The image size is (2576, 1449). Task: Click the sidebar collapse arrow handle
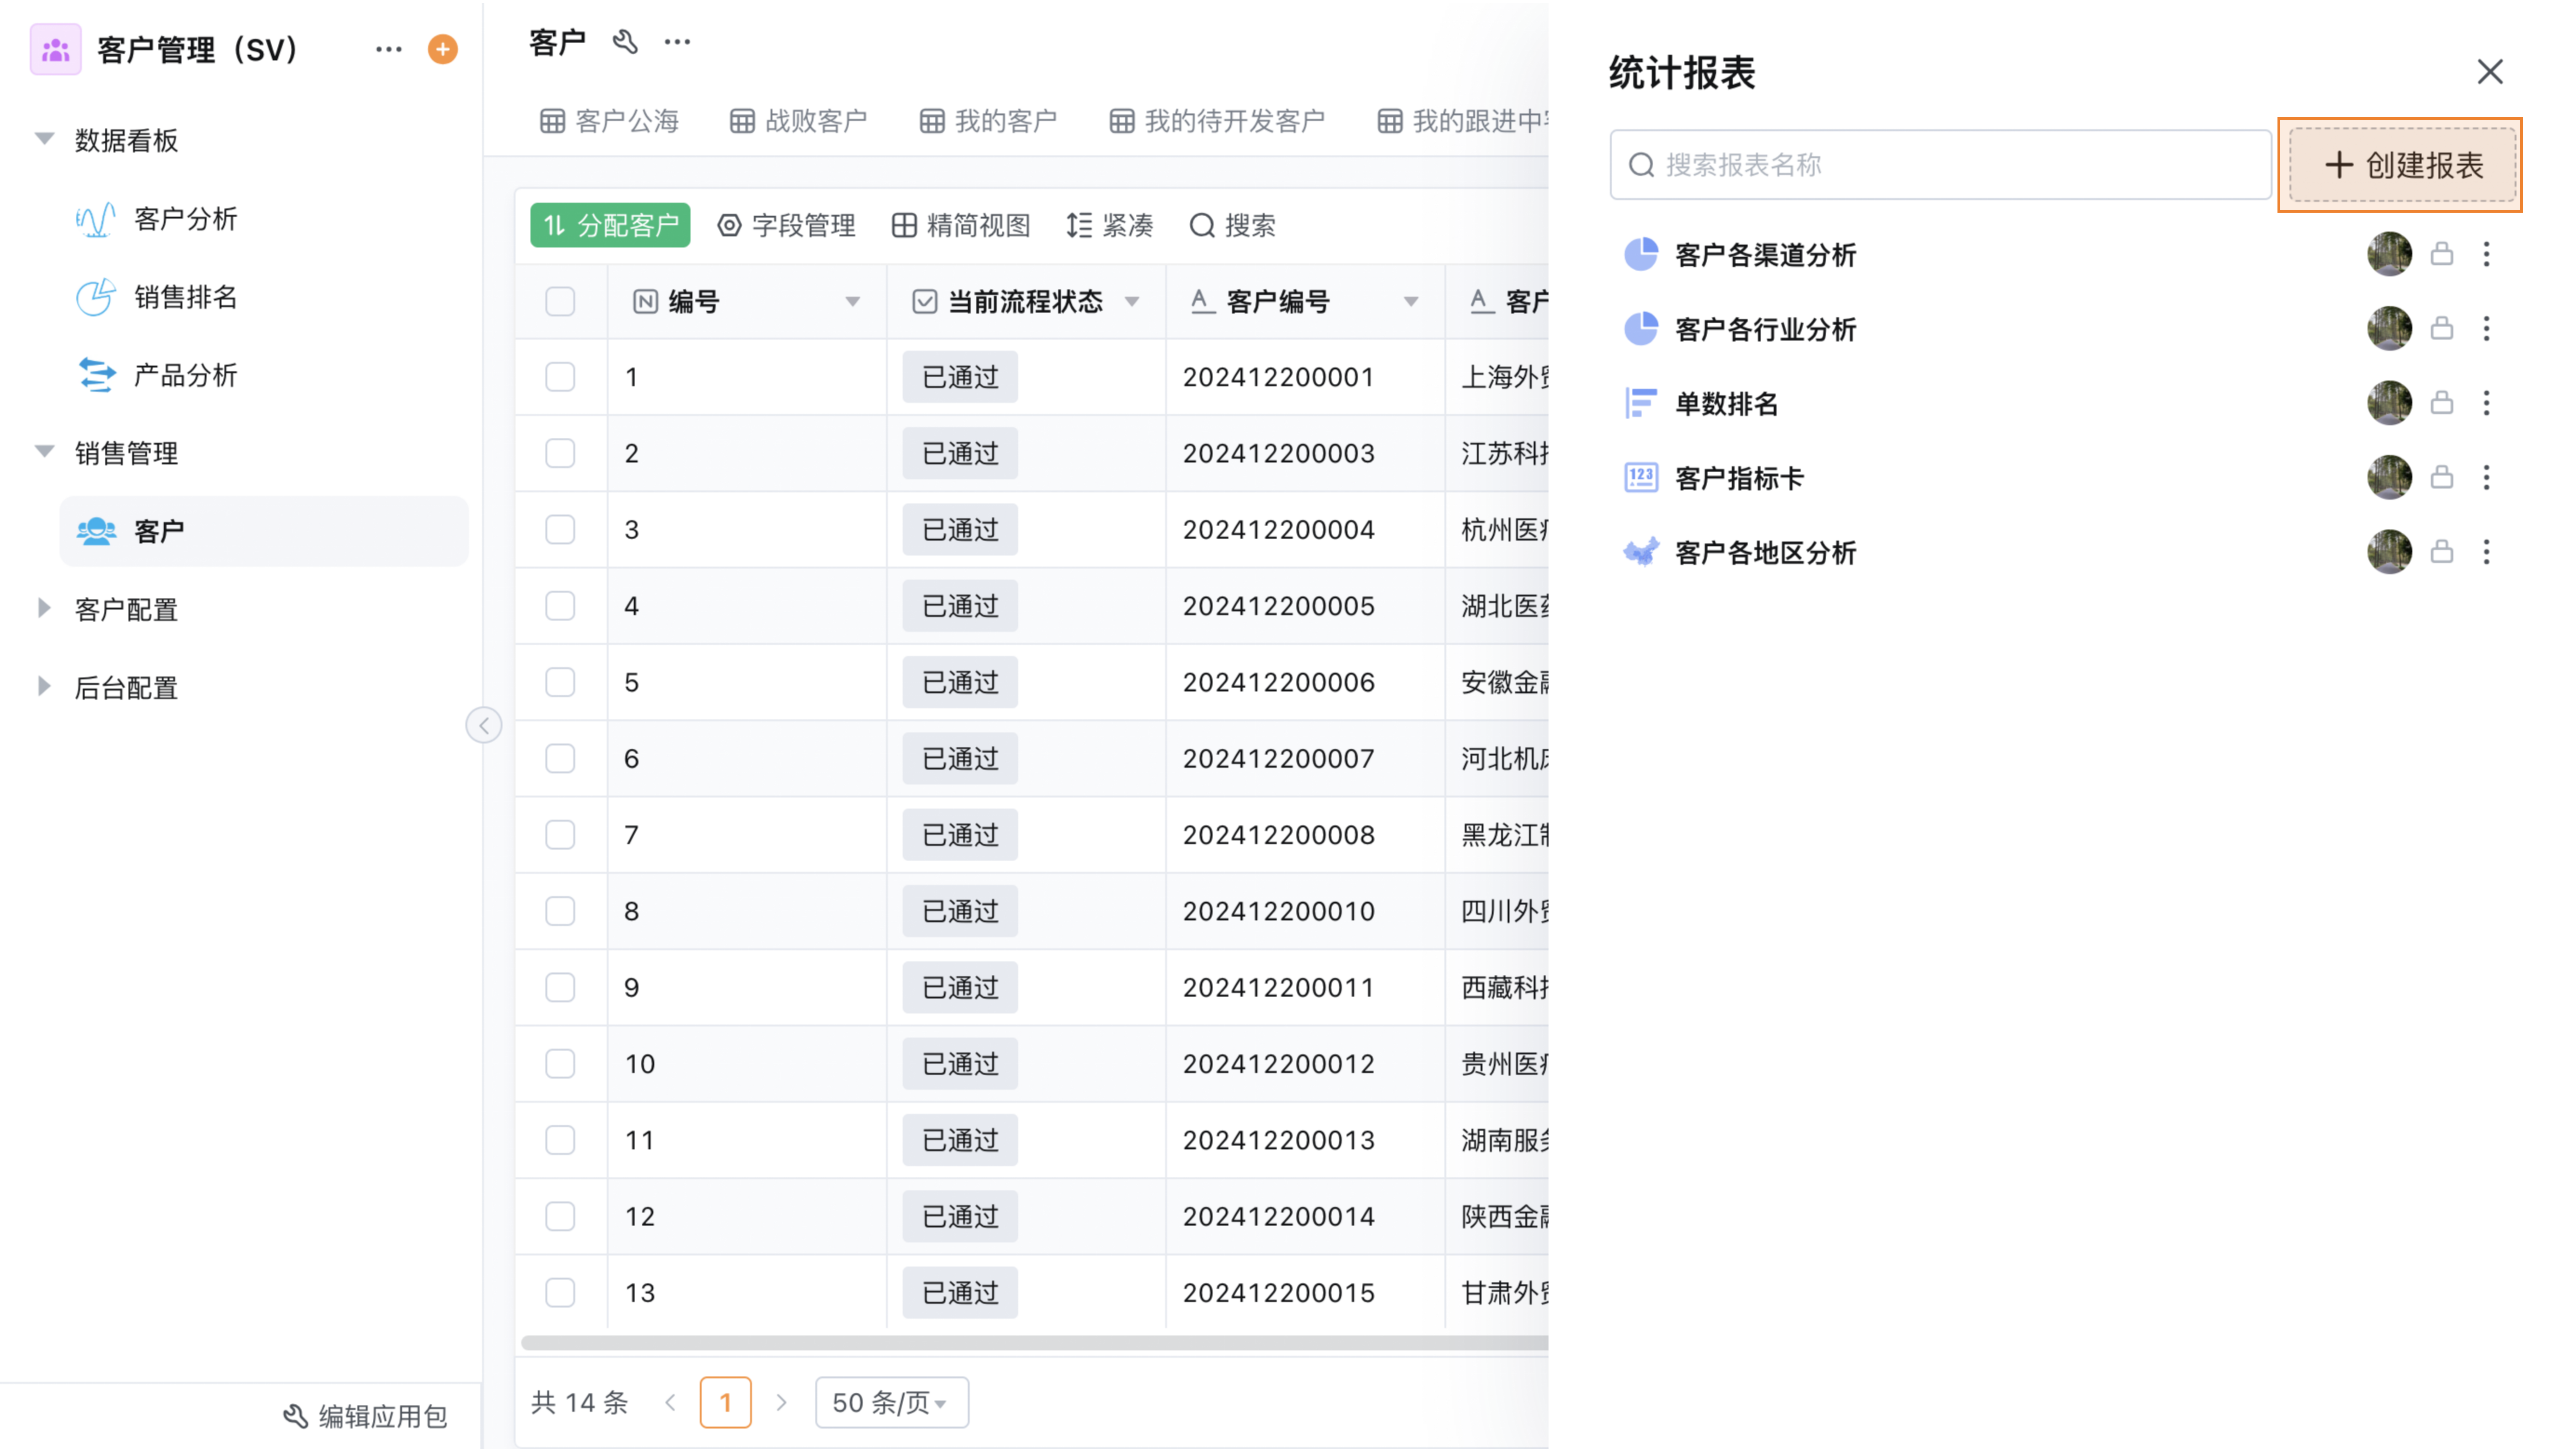point(484,725)
